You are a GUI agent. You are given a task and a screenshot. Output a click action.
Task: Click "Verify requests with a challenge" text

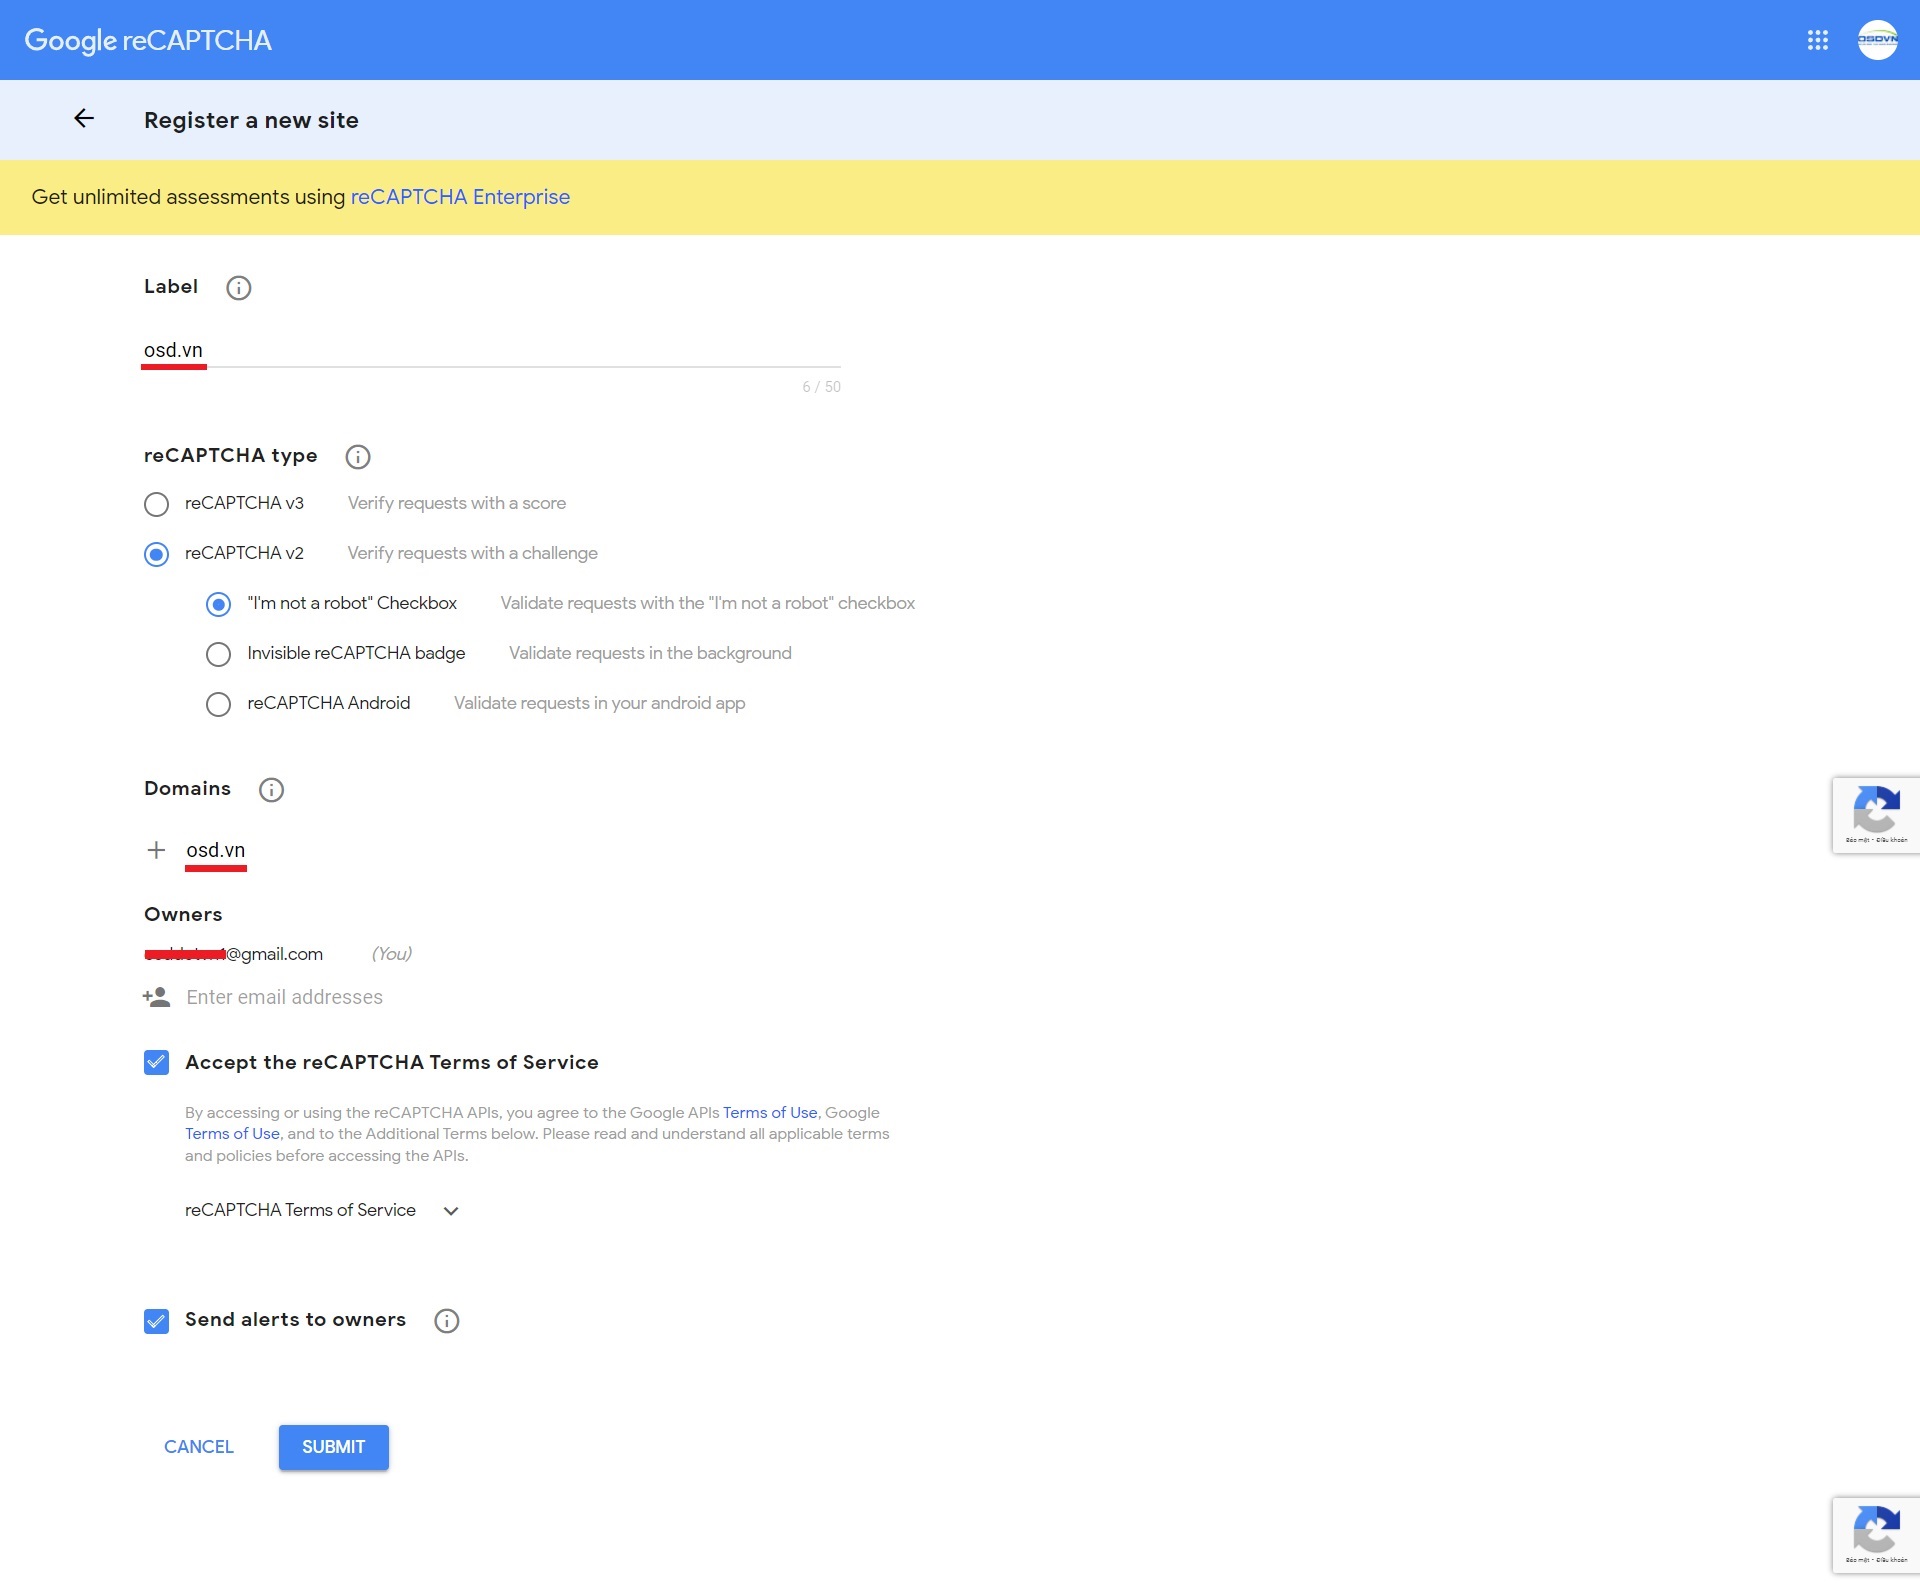[472, 553]
